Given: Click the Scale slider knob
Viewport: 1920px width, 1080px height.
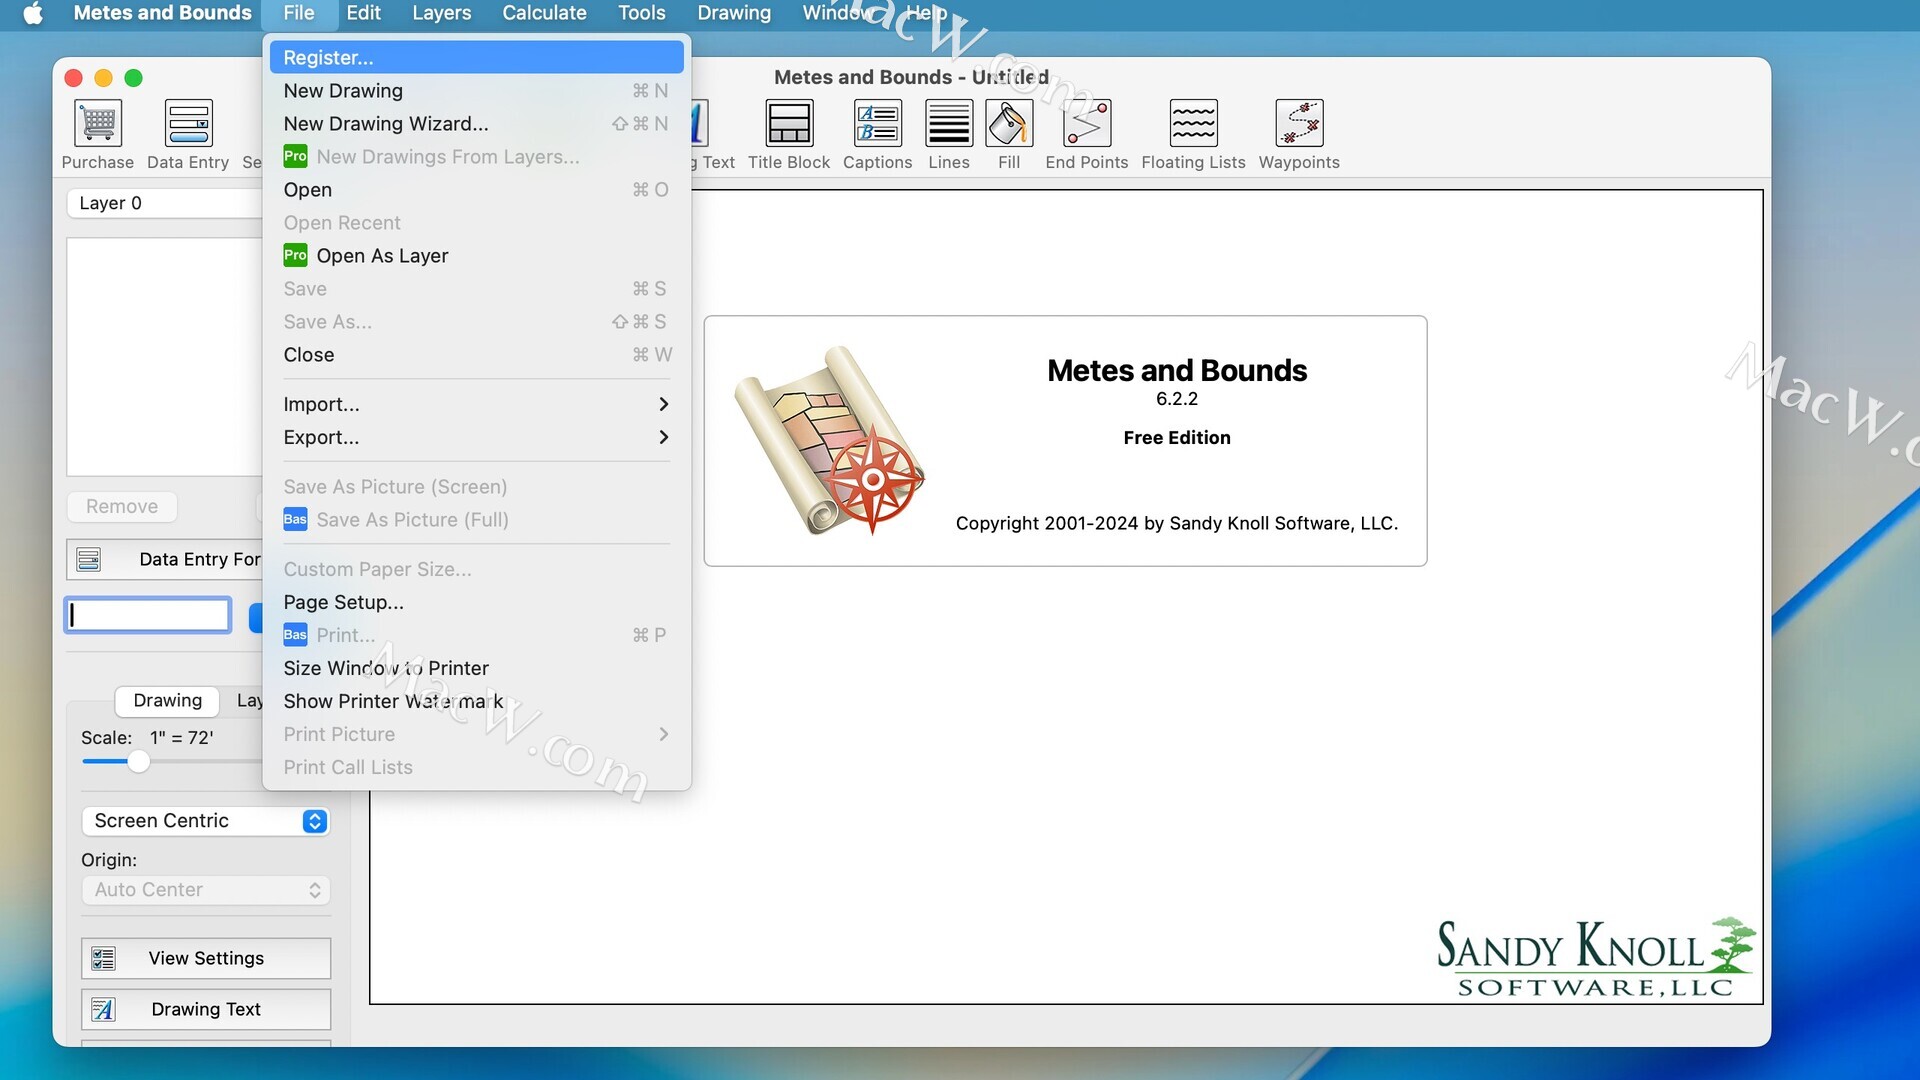Looking at the screenshot, I should point(138,762).
